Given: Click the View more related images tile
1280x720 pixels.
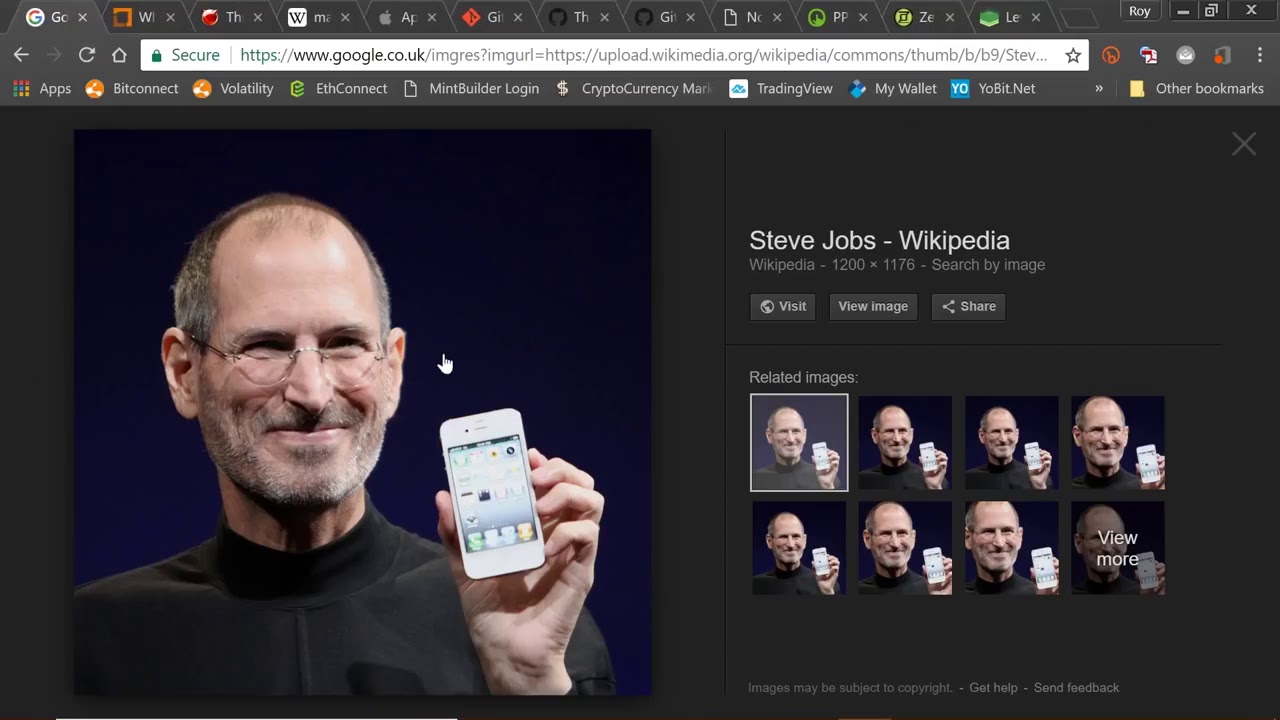Looking at the screenshot, I should (x=1118, y=548).
